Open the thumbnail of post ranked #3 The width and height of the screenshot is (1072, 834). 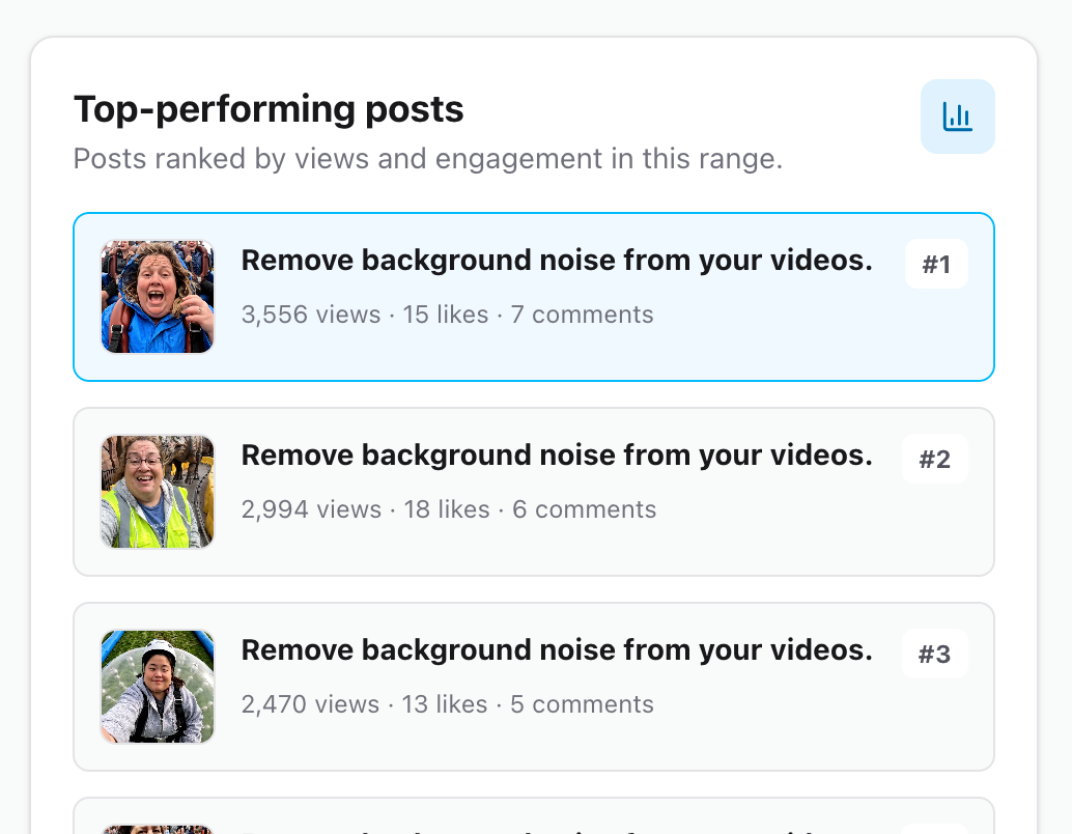158,686
